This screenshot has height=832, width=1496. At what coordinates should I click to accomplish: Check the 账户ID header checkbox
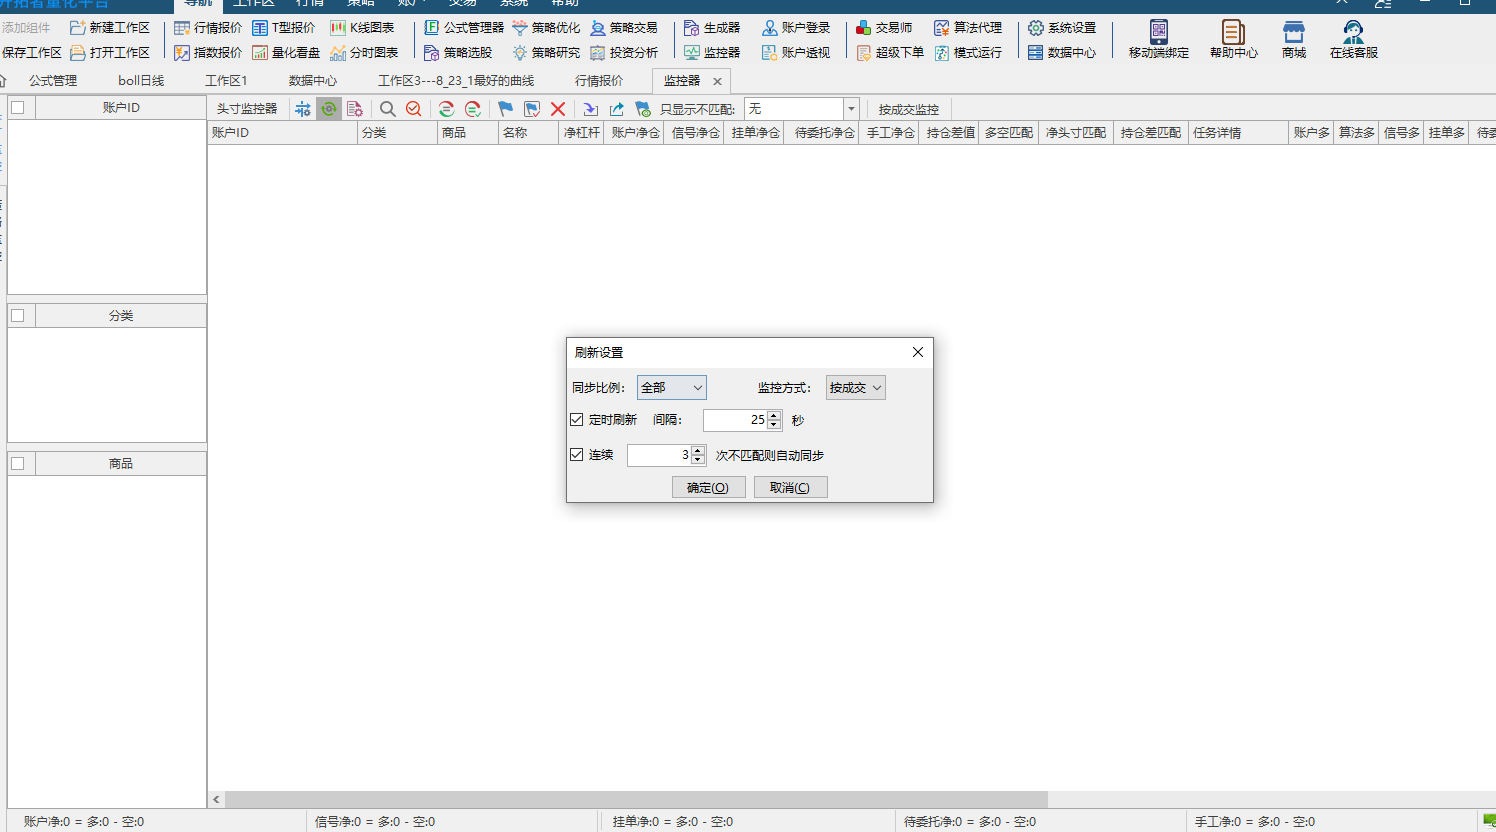tap(17, 107)
